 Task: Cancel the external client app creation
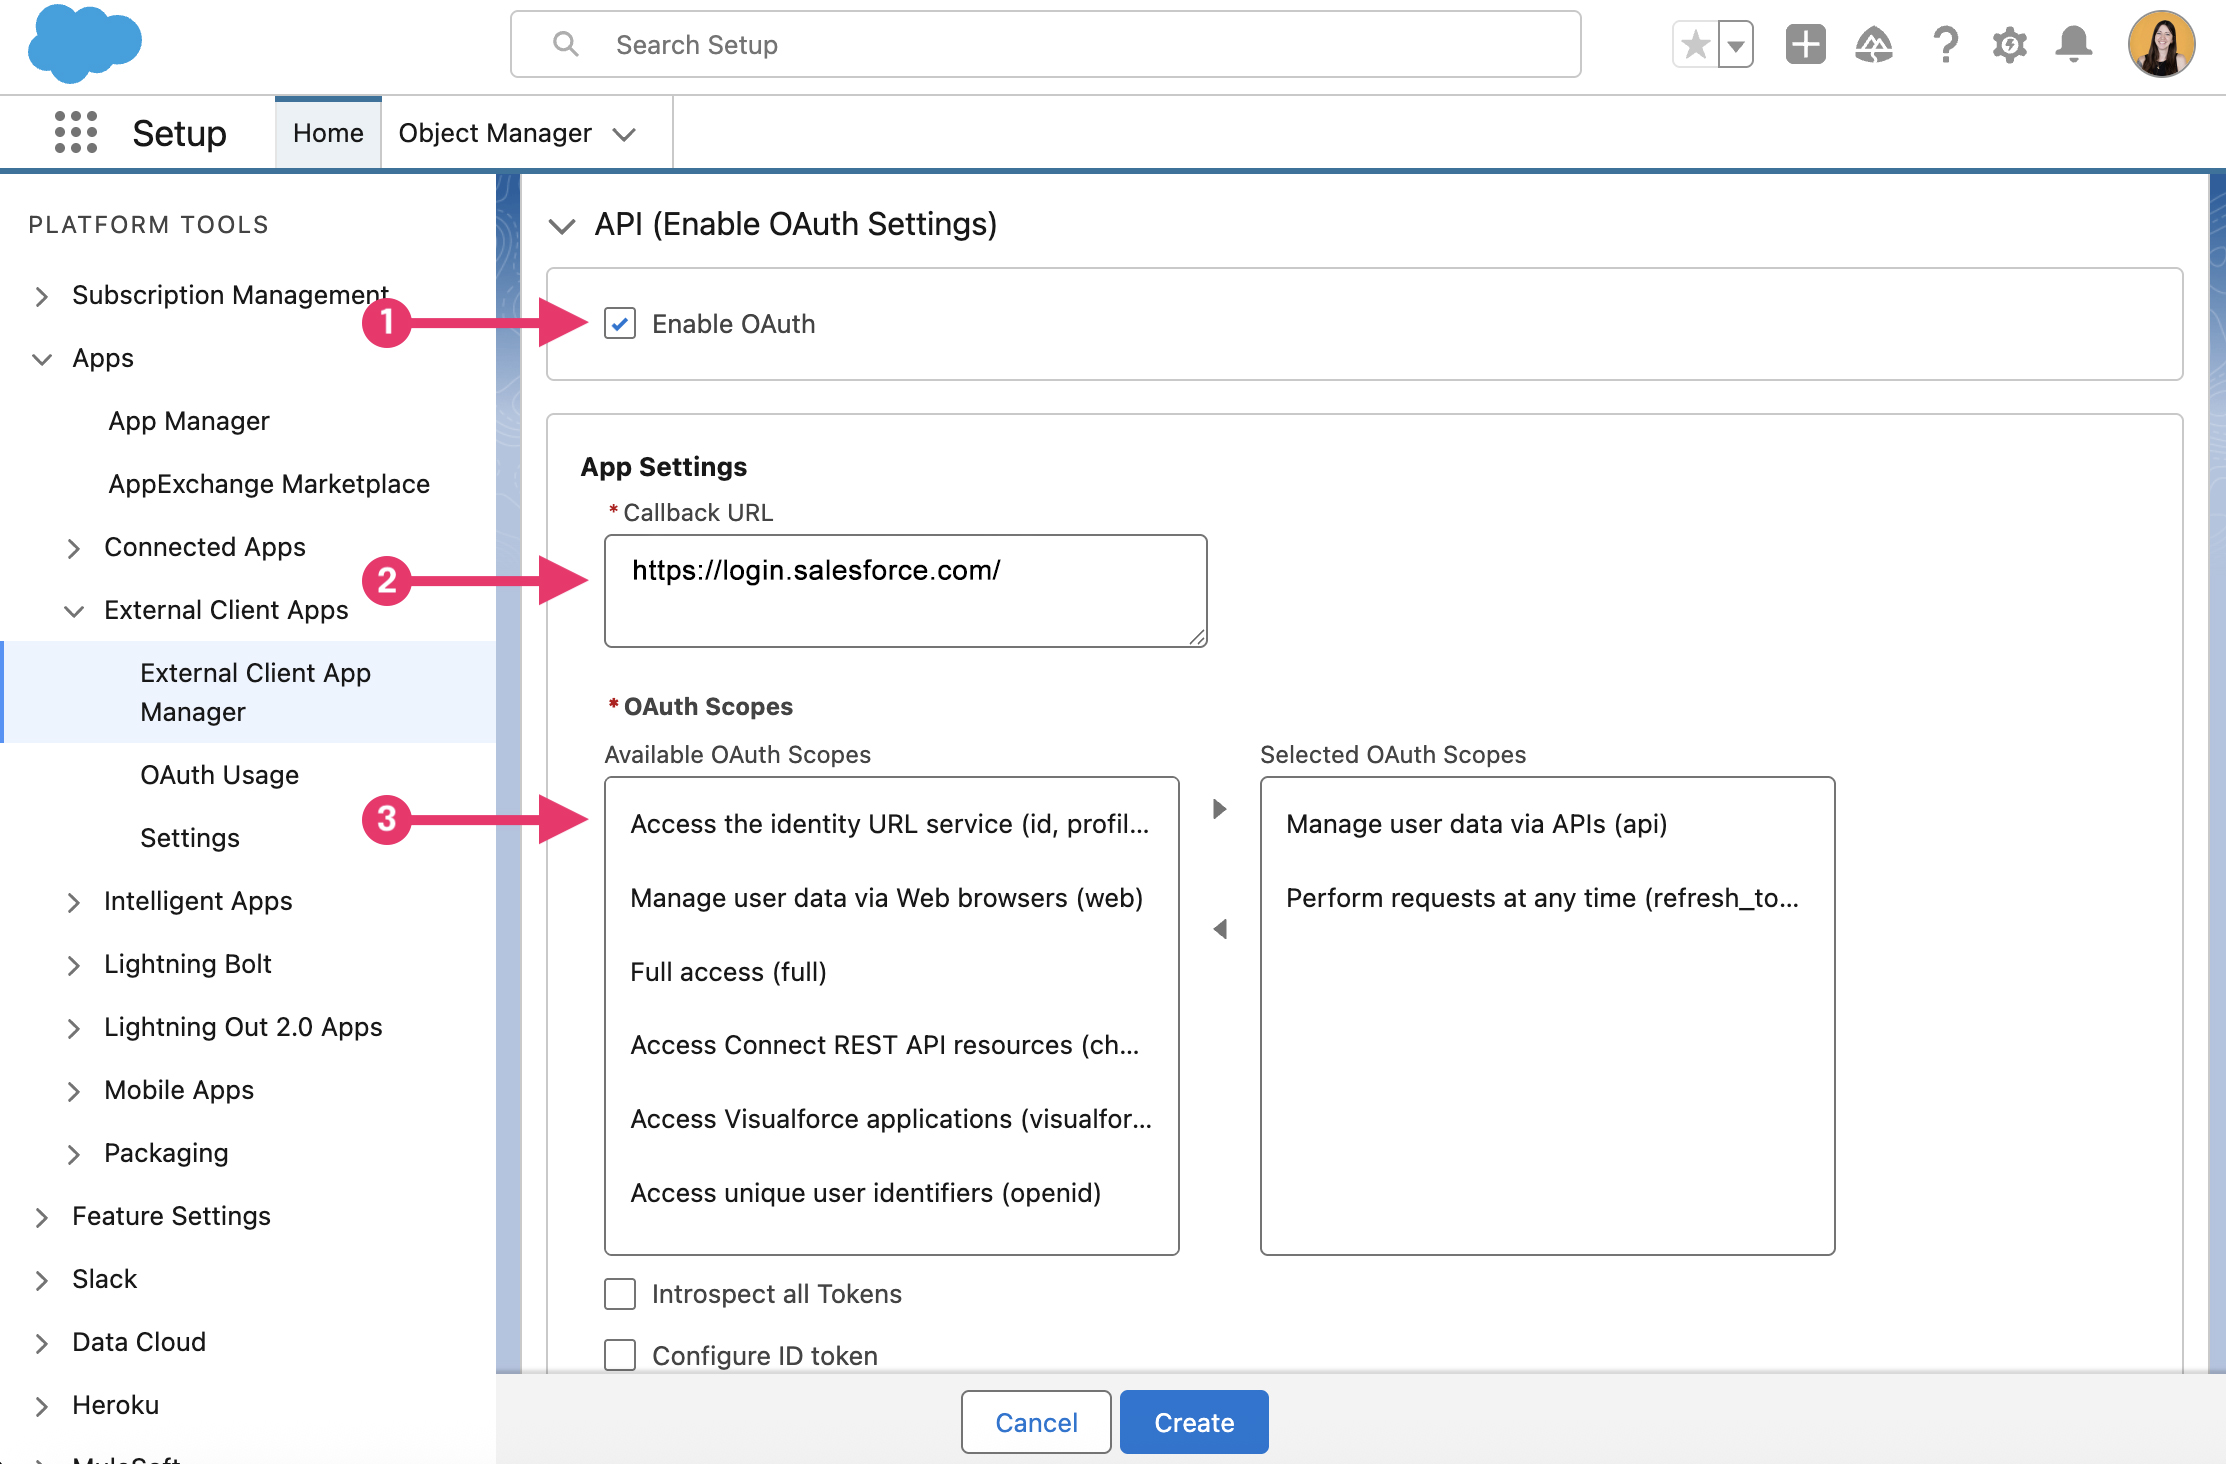coord(1035,1421)
